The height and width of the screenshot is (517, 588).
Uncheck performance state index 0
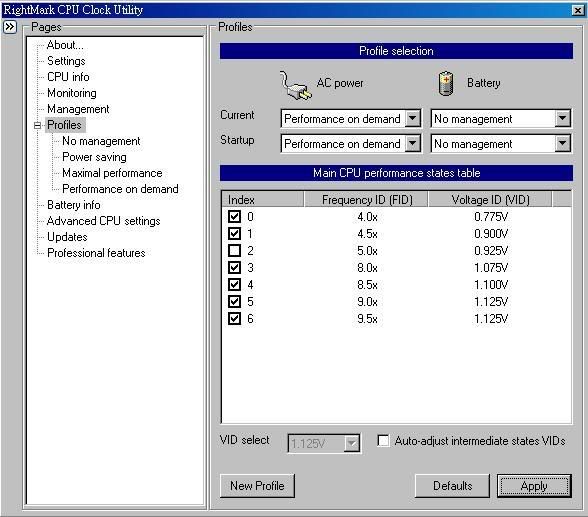[234, 216]
